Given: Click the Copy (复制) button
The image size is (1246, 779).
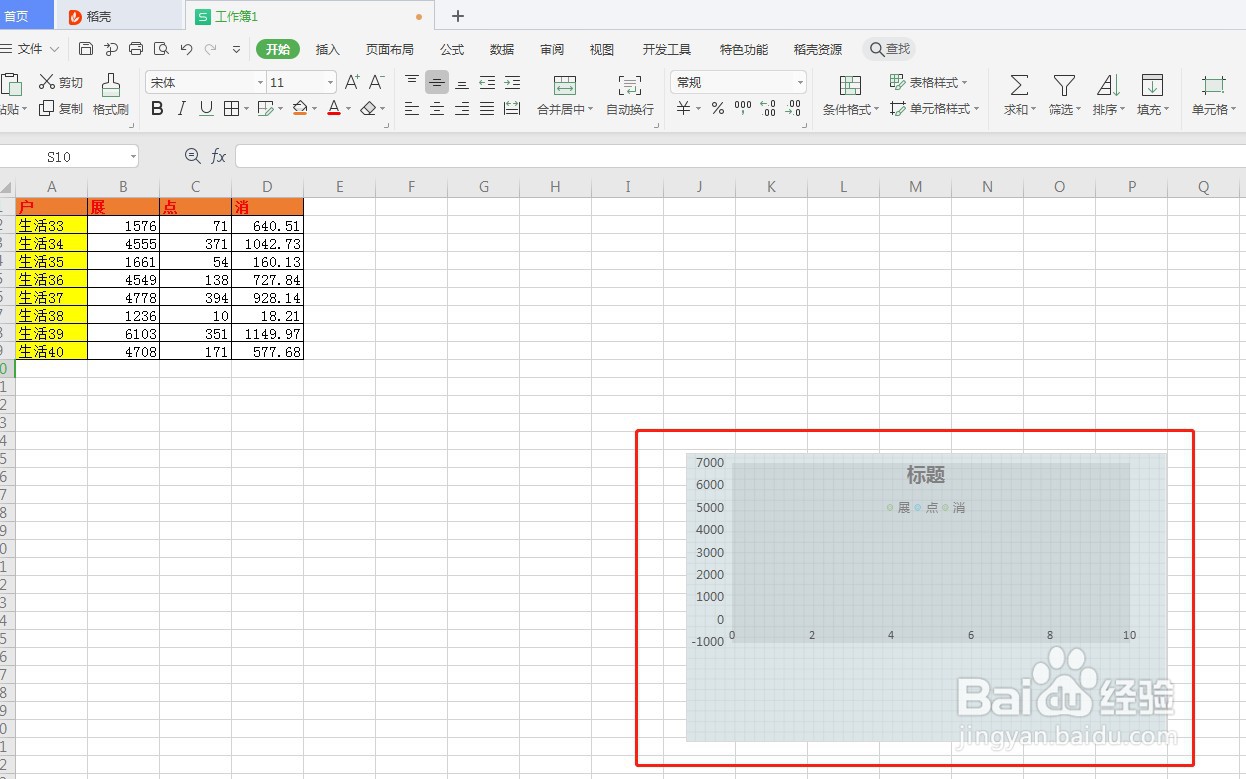Looking at the screenshot, I should pyautogui.click(x=60, y=108).
